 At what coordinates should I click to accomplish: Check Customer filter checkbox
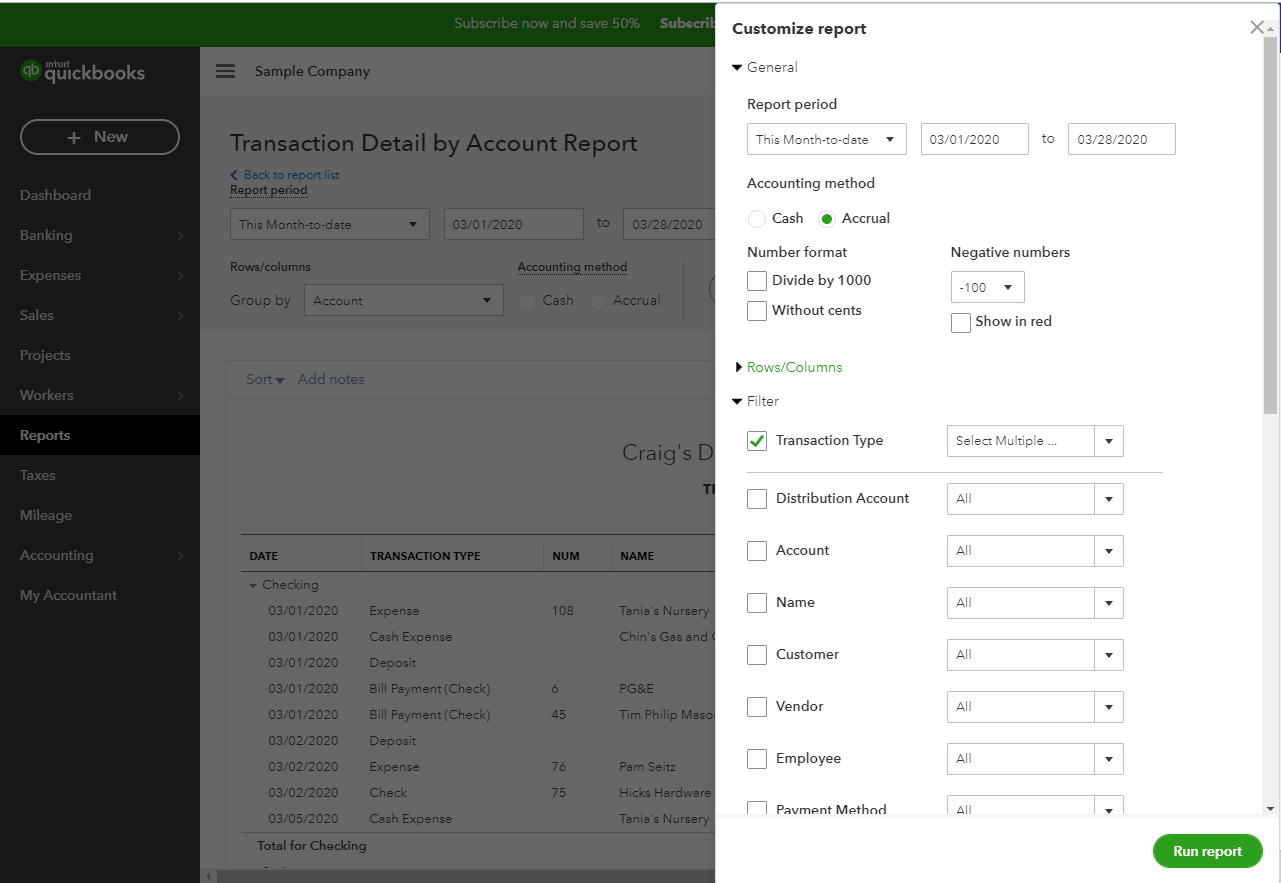point(757,655)
